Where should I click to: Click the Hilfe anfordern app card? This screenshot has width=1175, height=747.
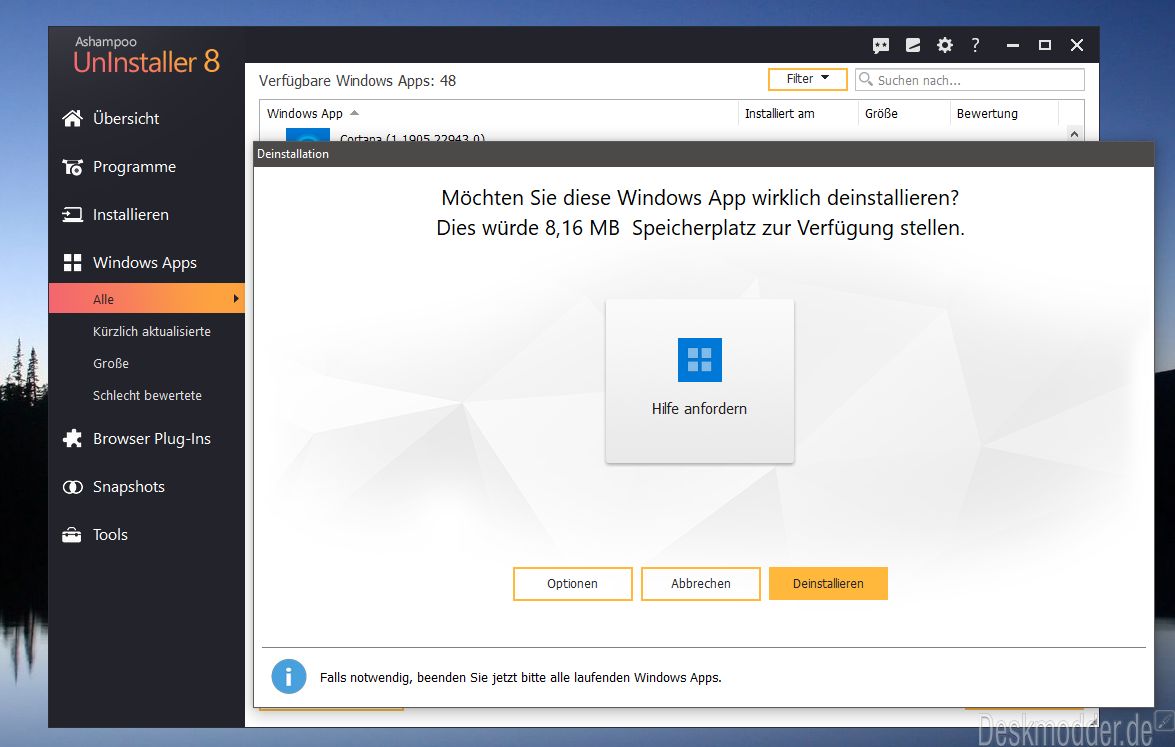pyautogui.click(x=700, y=381)
